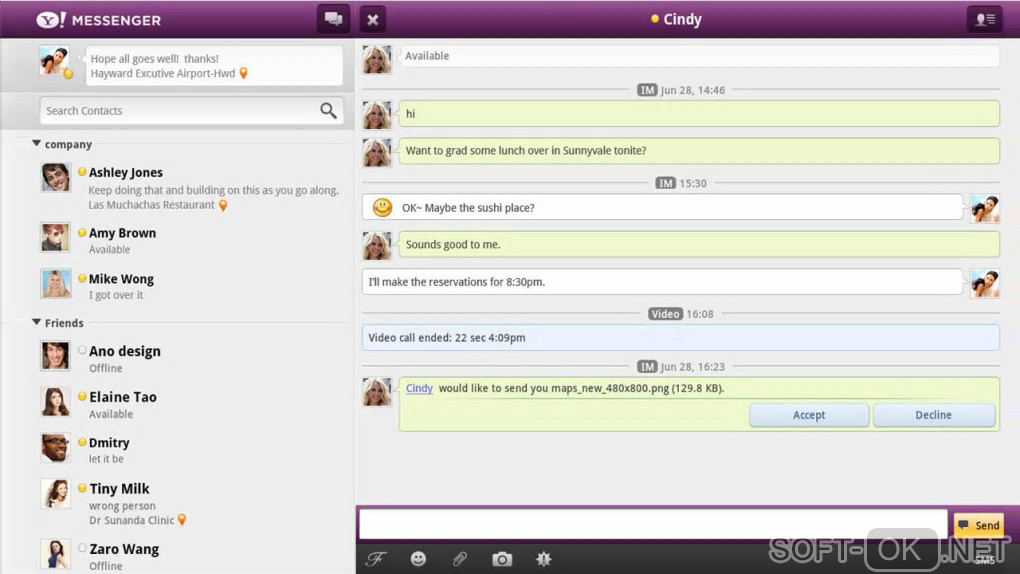The height and width of the screenshot is (574, 1020).
Task: Open Dmitry's avatar
Action: [x=55, y=448]
